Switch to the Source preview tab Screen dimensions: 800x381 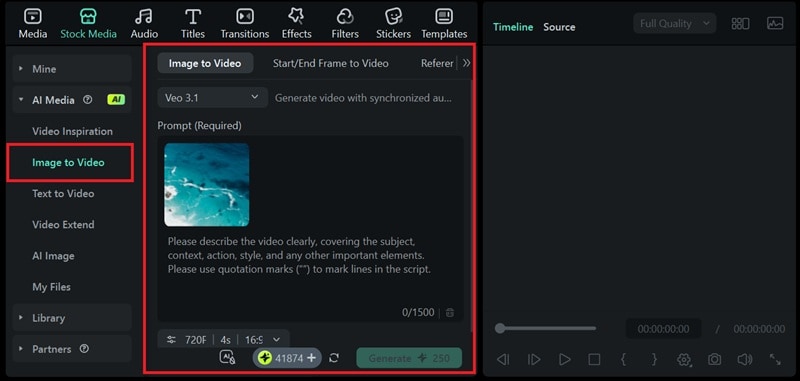[x=559, y=27]
